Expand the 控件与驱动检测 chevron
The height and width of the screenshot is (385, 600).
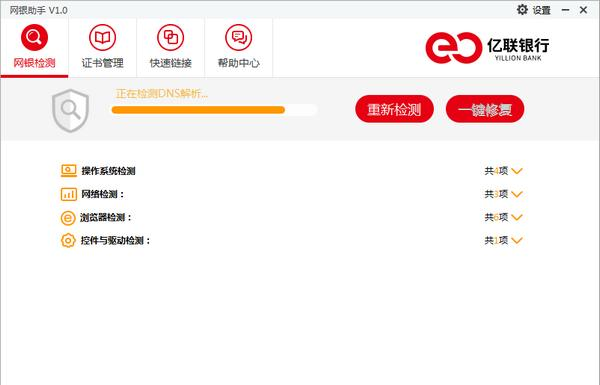click(x=517, y=241)
